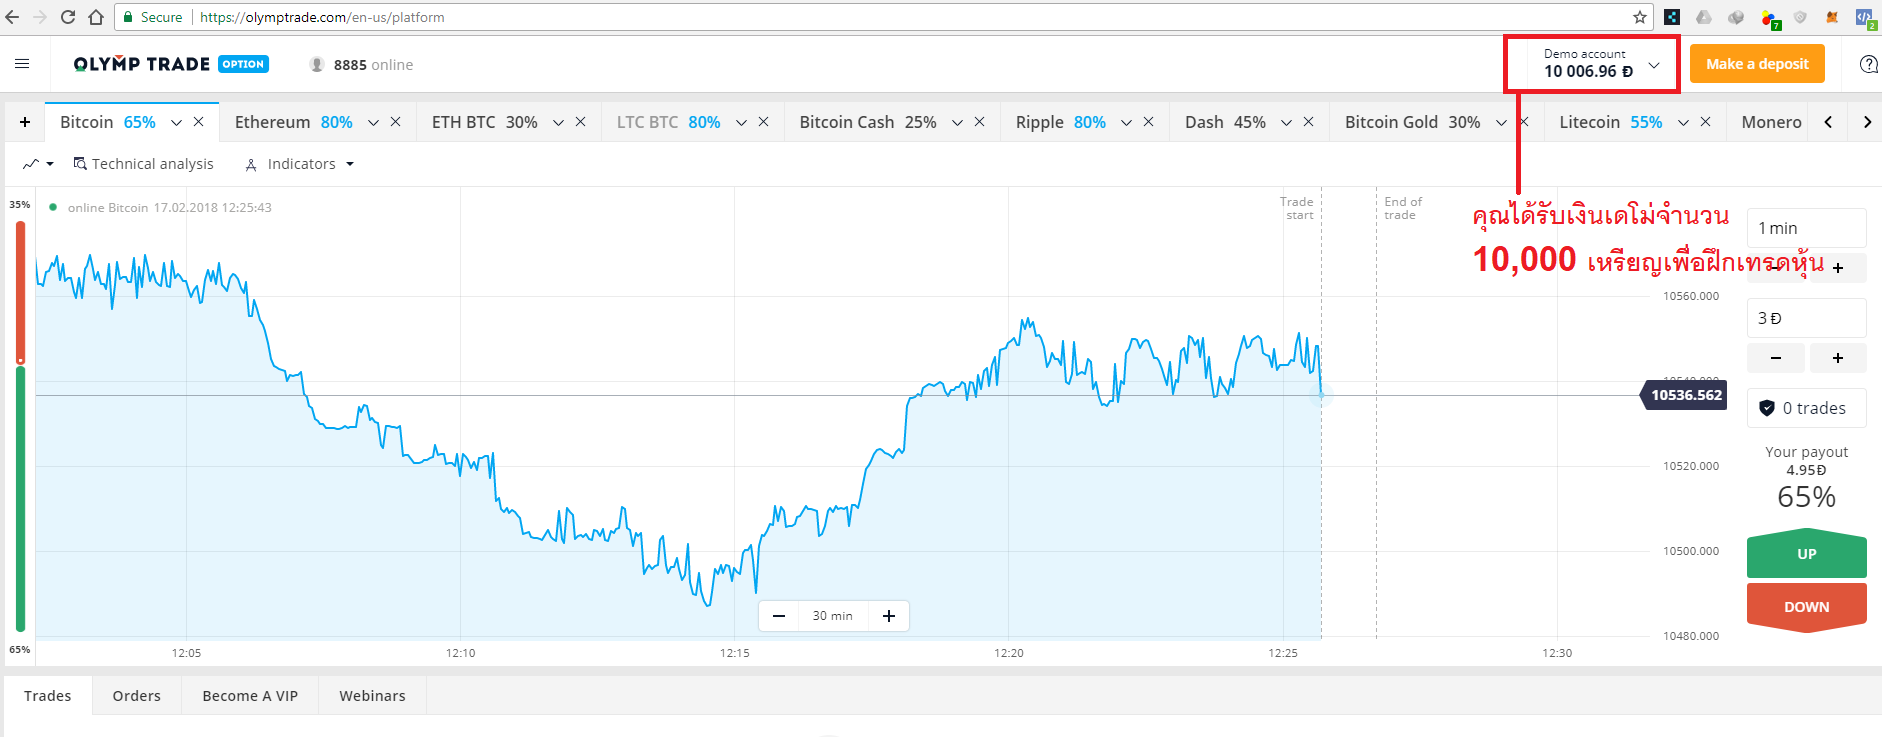Screen dimensions: 1882x737
Task: Open the Webinars bottom tab
Action: [x=372, y=696]
